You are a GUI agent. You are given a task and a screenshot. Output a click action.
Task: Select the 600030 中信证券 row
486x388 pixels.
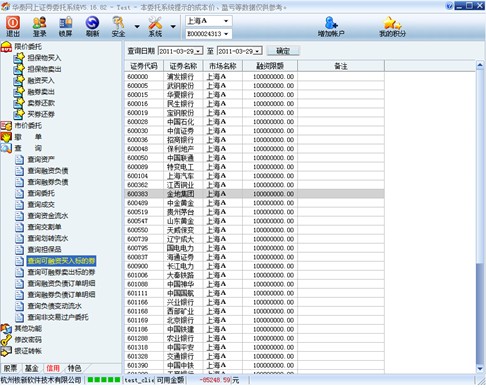[x=255, y=131]
